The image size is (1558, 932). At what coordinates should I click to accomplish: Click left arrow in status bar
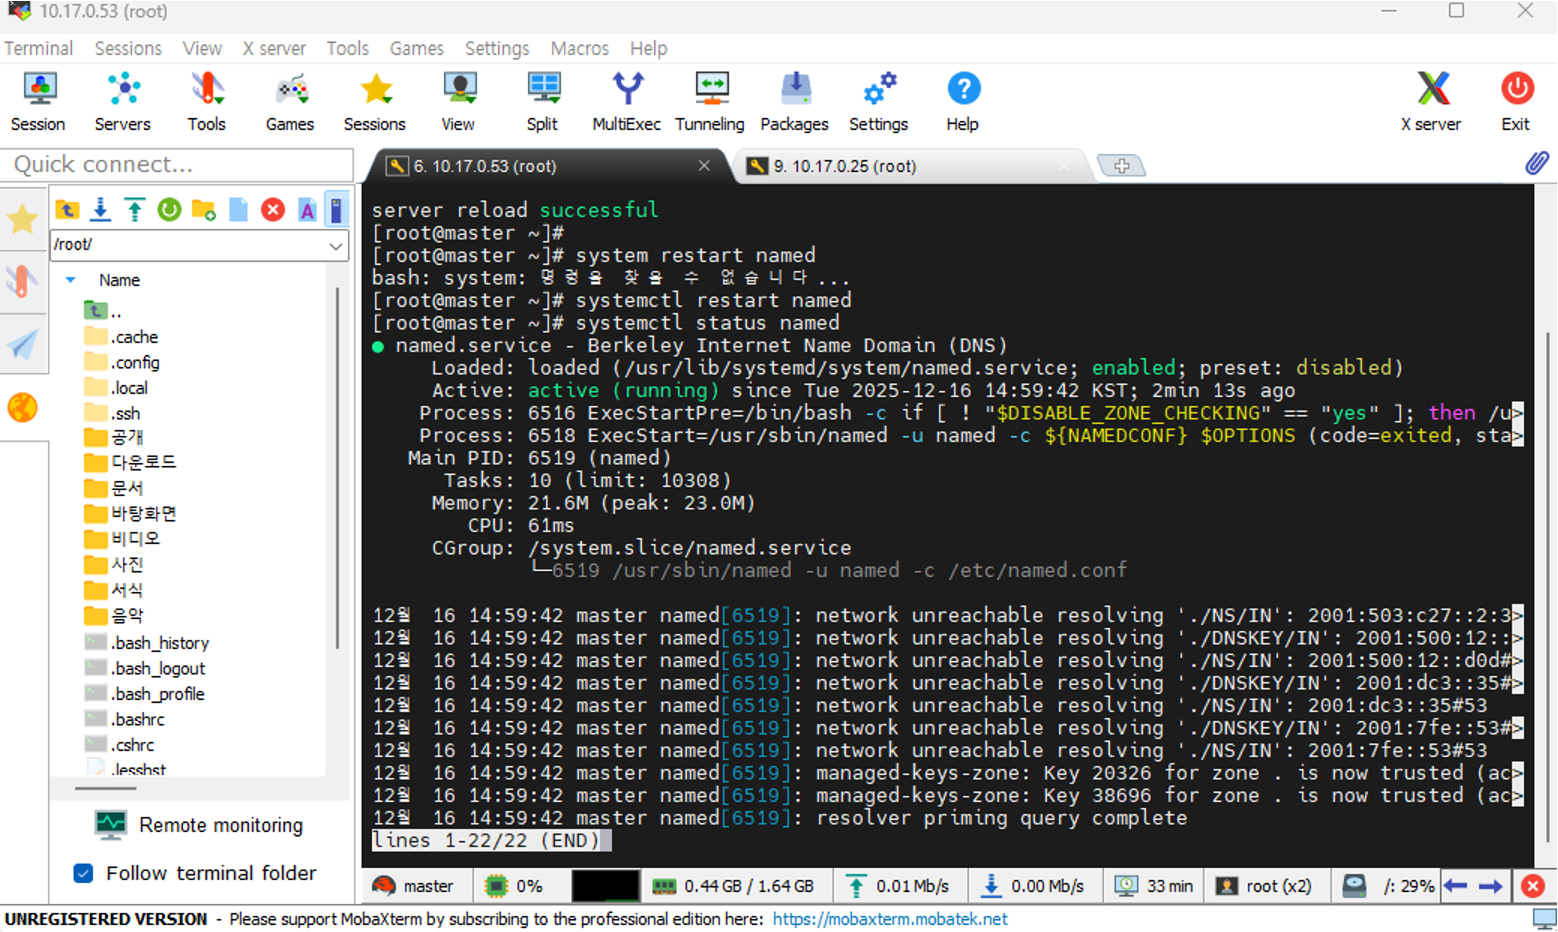point(1456,886)
